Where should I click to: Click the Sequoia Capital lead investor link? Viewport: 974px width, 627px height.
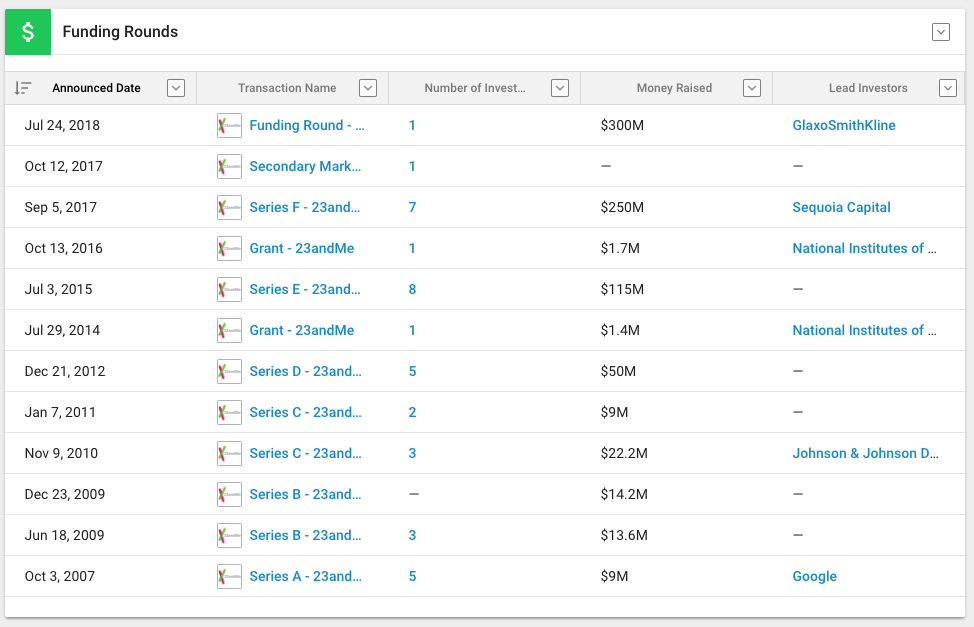point(841,208)
